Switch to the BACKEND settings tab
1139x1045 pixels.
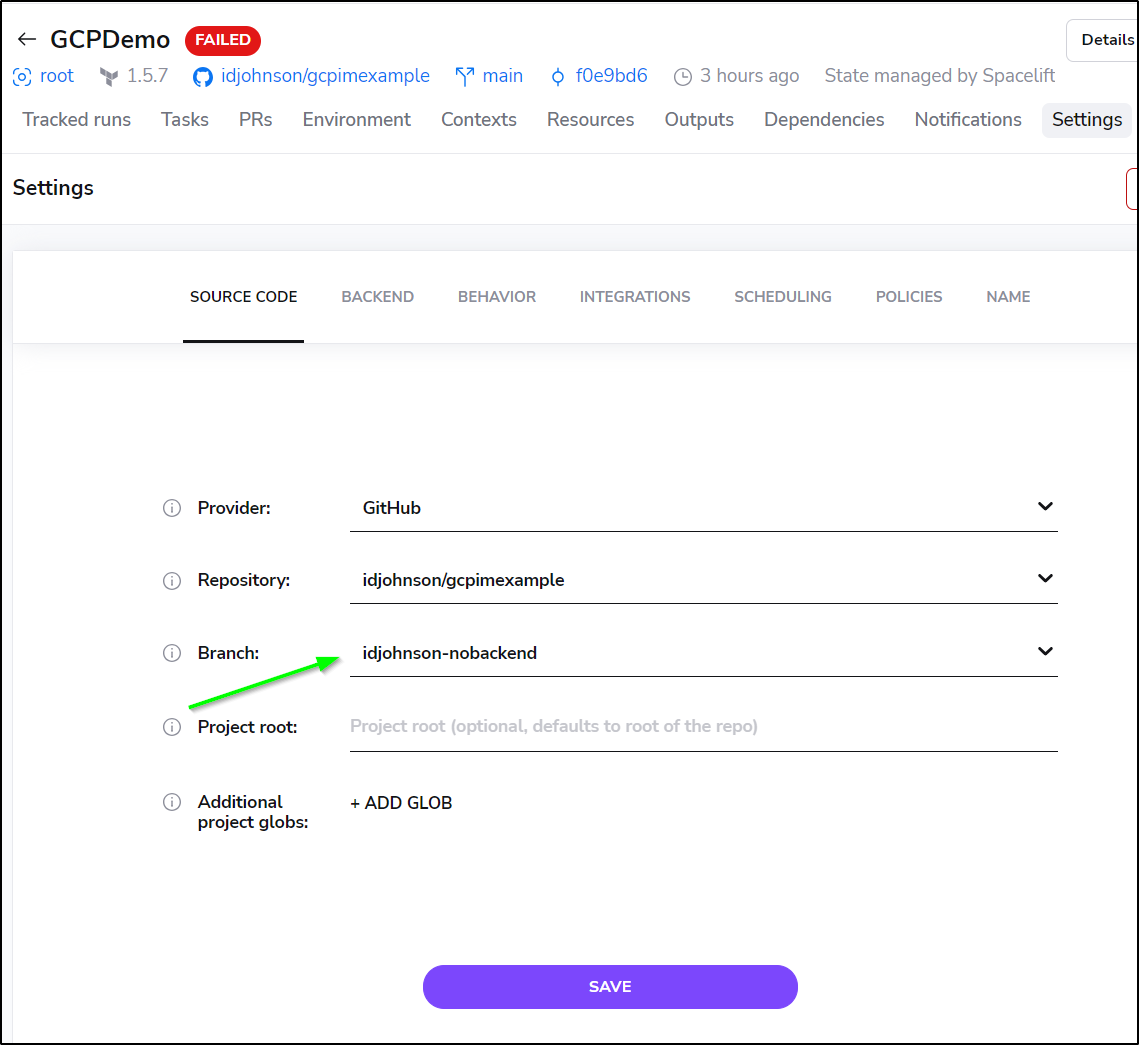[x=378, y=297]
